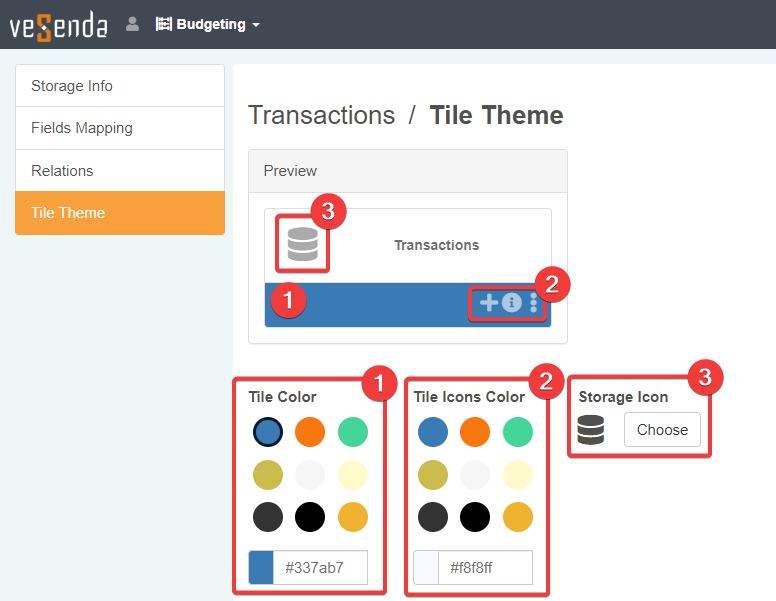
Task: Pick amber yellow swatch under Tile Icons Color
Action: pos(518,517)
